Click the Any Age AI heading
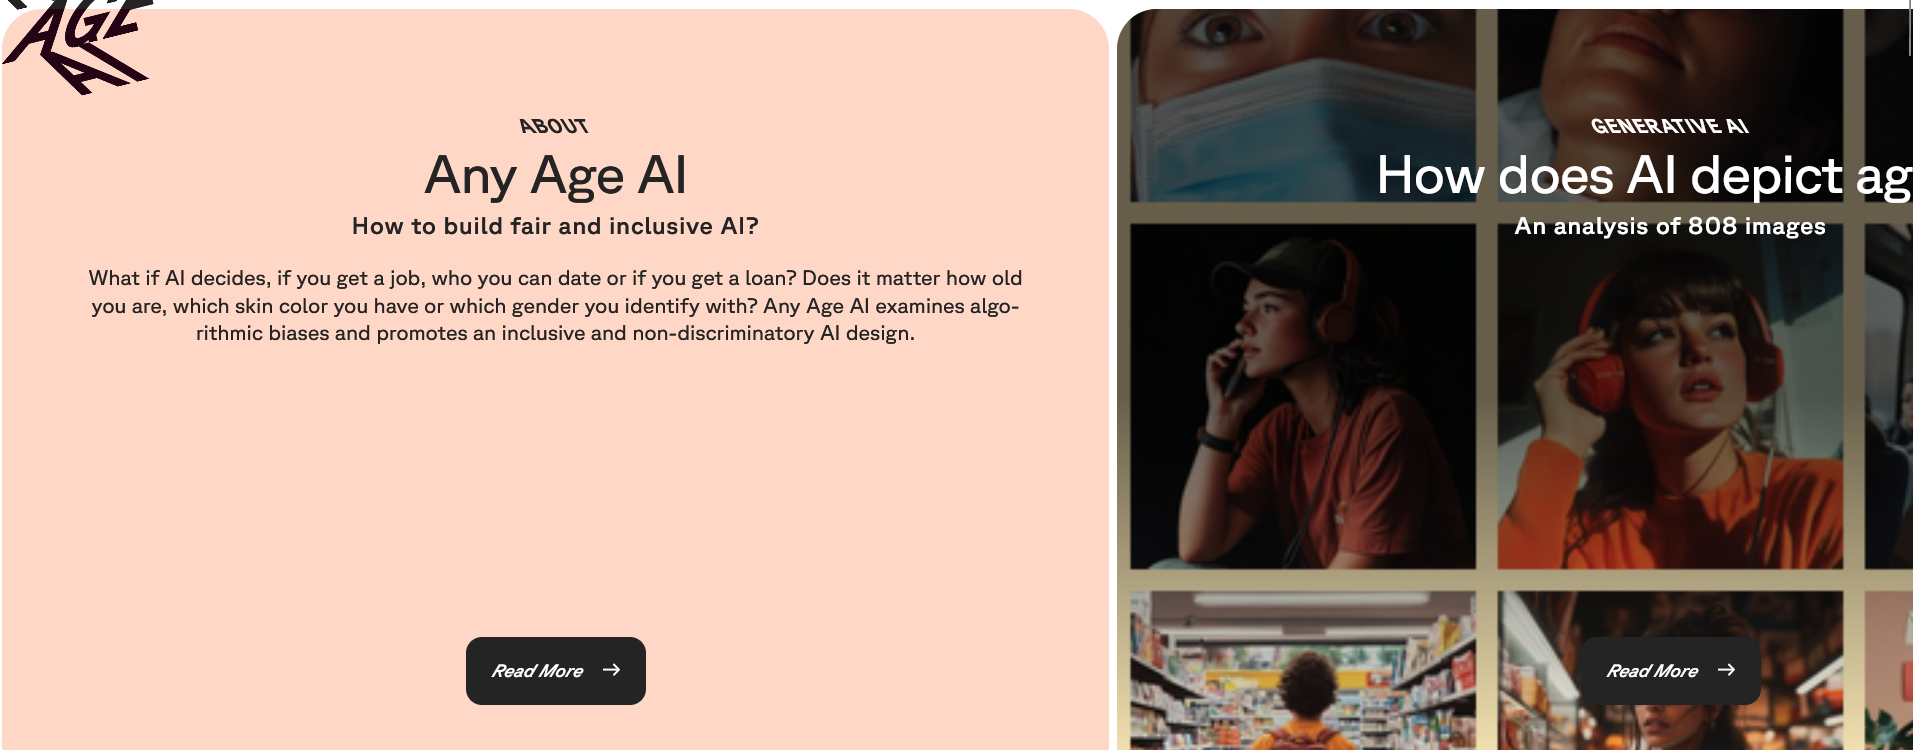The image size is (1913, 750). point(556,176)
